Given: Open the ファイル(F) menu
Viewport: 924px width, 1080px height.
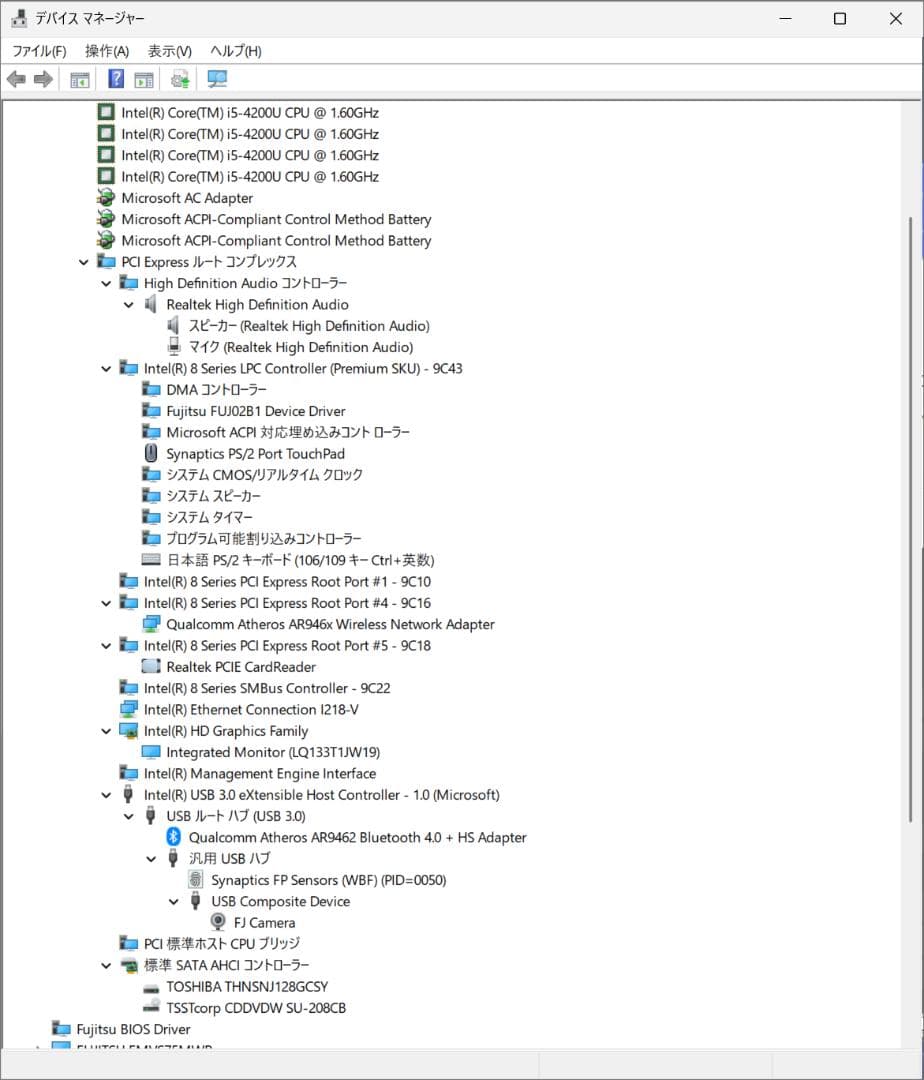Looking at the screenshot, I should (x=39, y=51).
